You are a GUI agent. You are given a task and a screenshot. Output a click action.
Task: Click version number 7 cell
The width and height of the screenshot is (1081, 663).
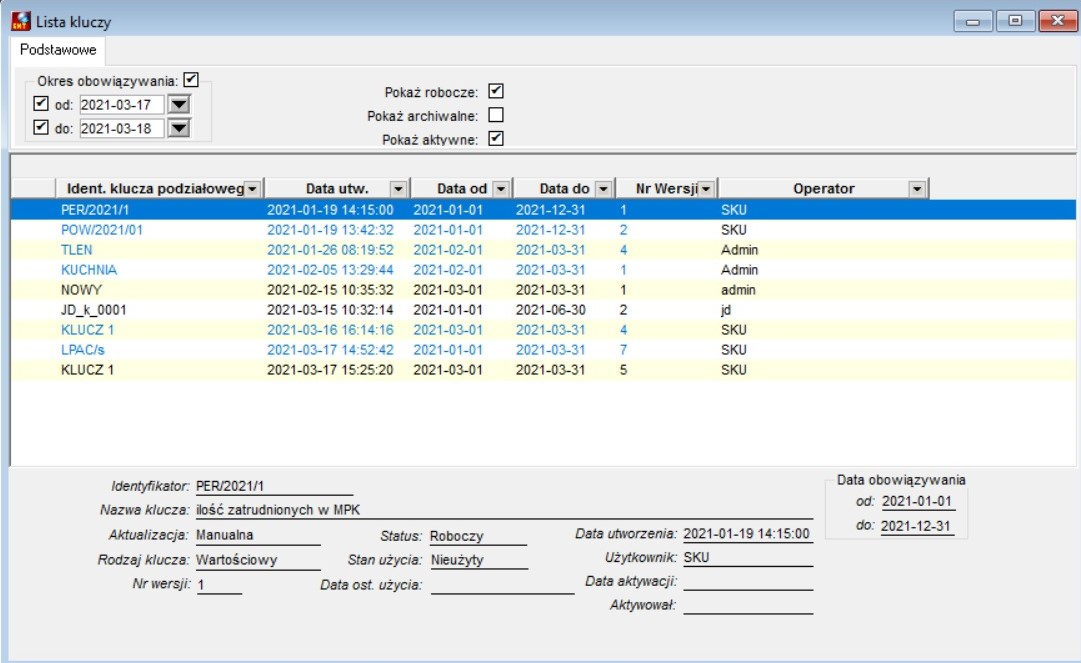coord(623,349)
